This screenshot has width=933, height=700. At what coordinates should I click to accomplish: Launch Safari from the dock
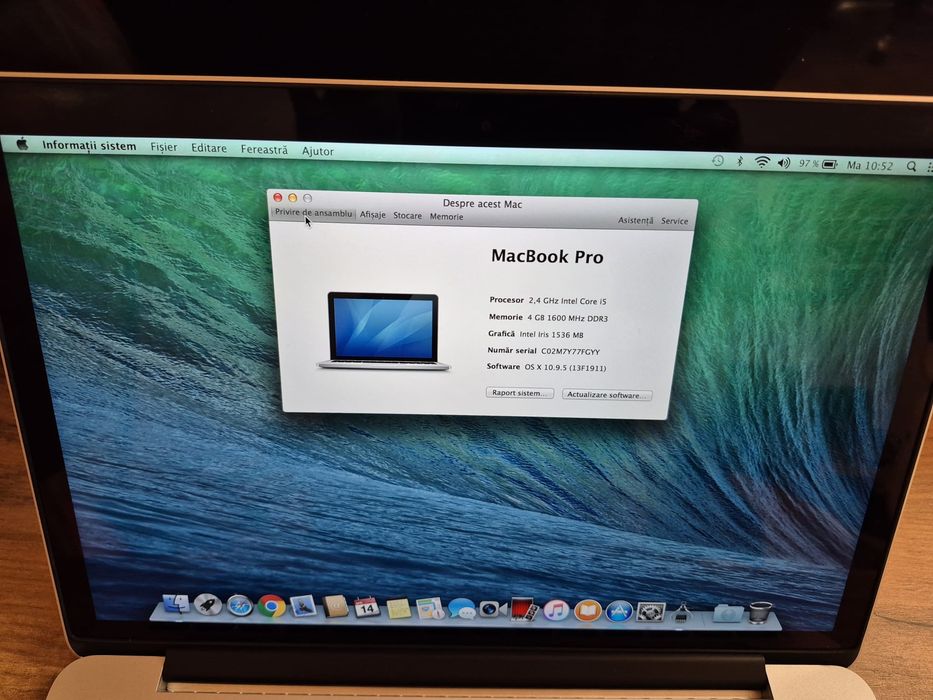tap(240, 605)
